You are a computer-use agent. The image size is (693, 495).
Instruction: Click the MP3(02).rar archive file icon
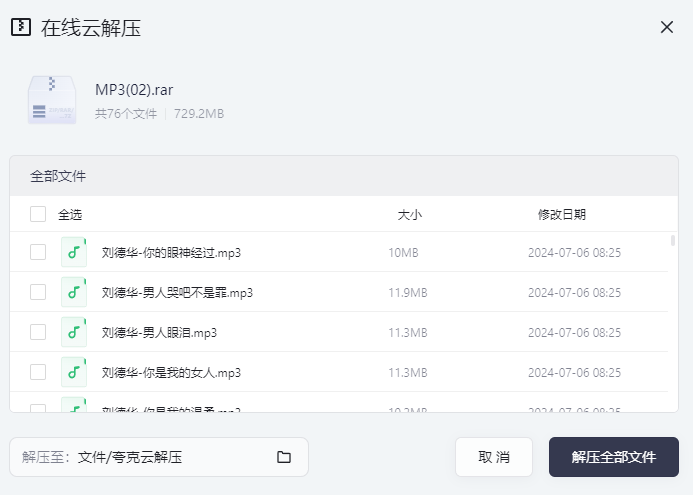[52, 100]
